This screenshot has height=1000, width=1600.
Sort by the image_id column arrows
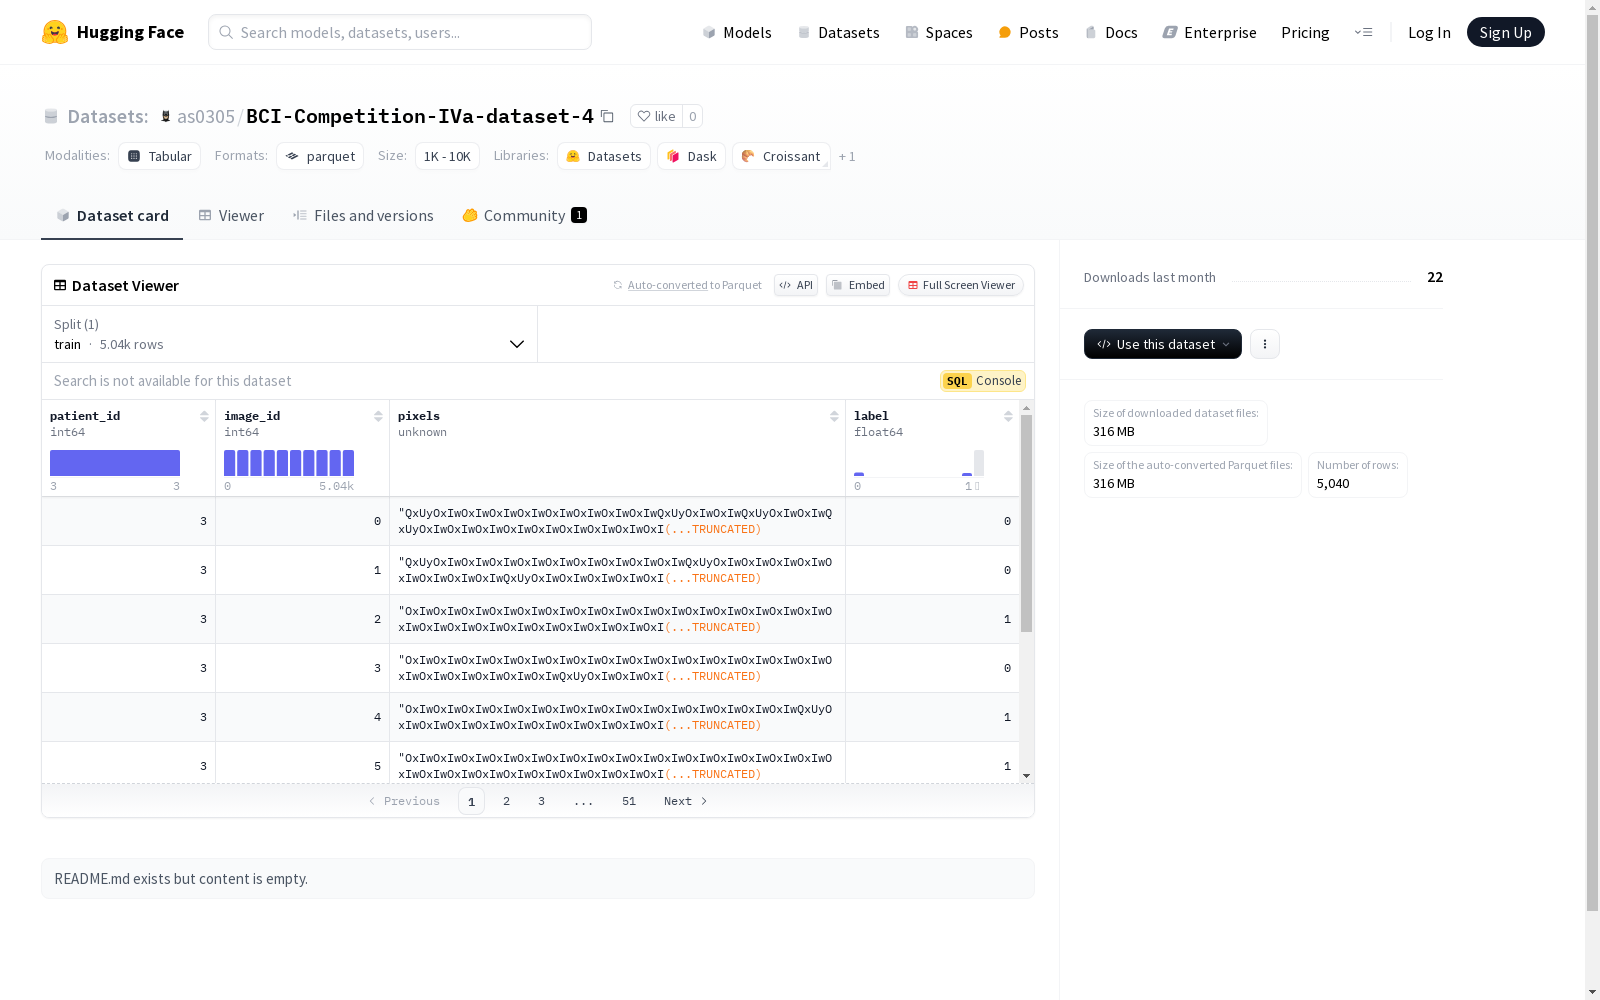click(x=378, y=416)
